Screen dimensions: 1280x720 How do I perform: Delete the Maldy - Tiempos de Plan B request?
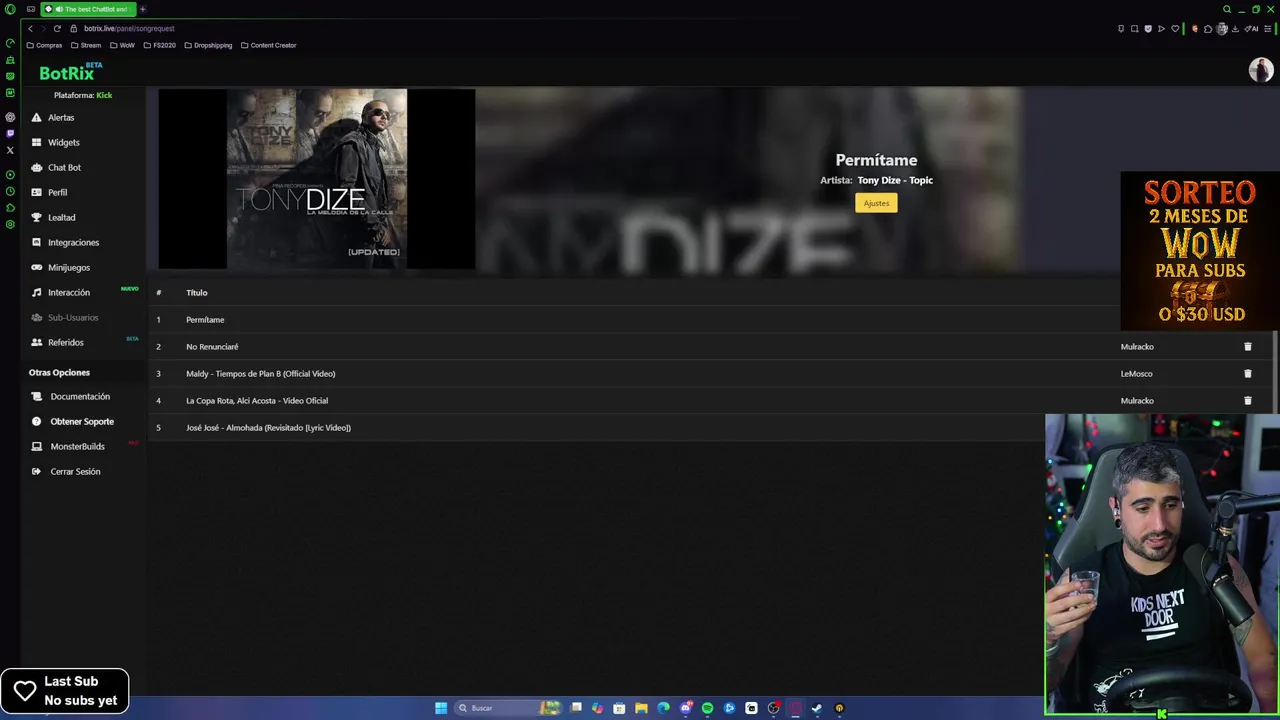click(x=1247, y=374)
